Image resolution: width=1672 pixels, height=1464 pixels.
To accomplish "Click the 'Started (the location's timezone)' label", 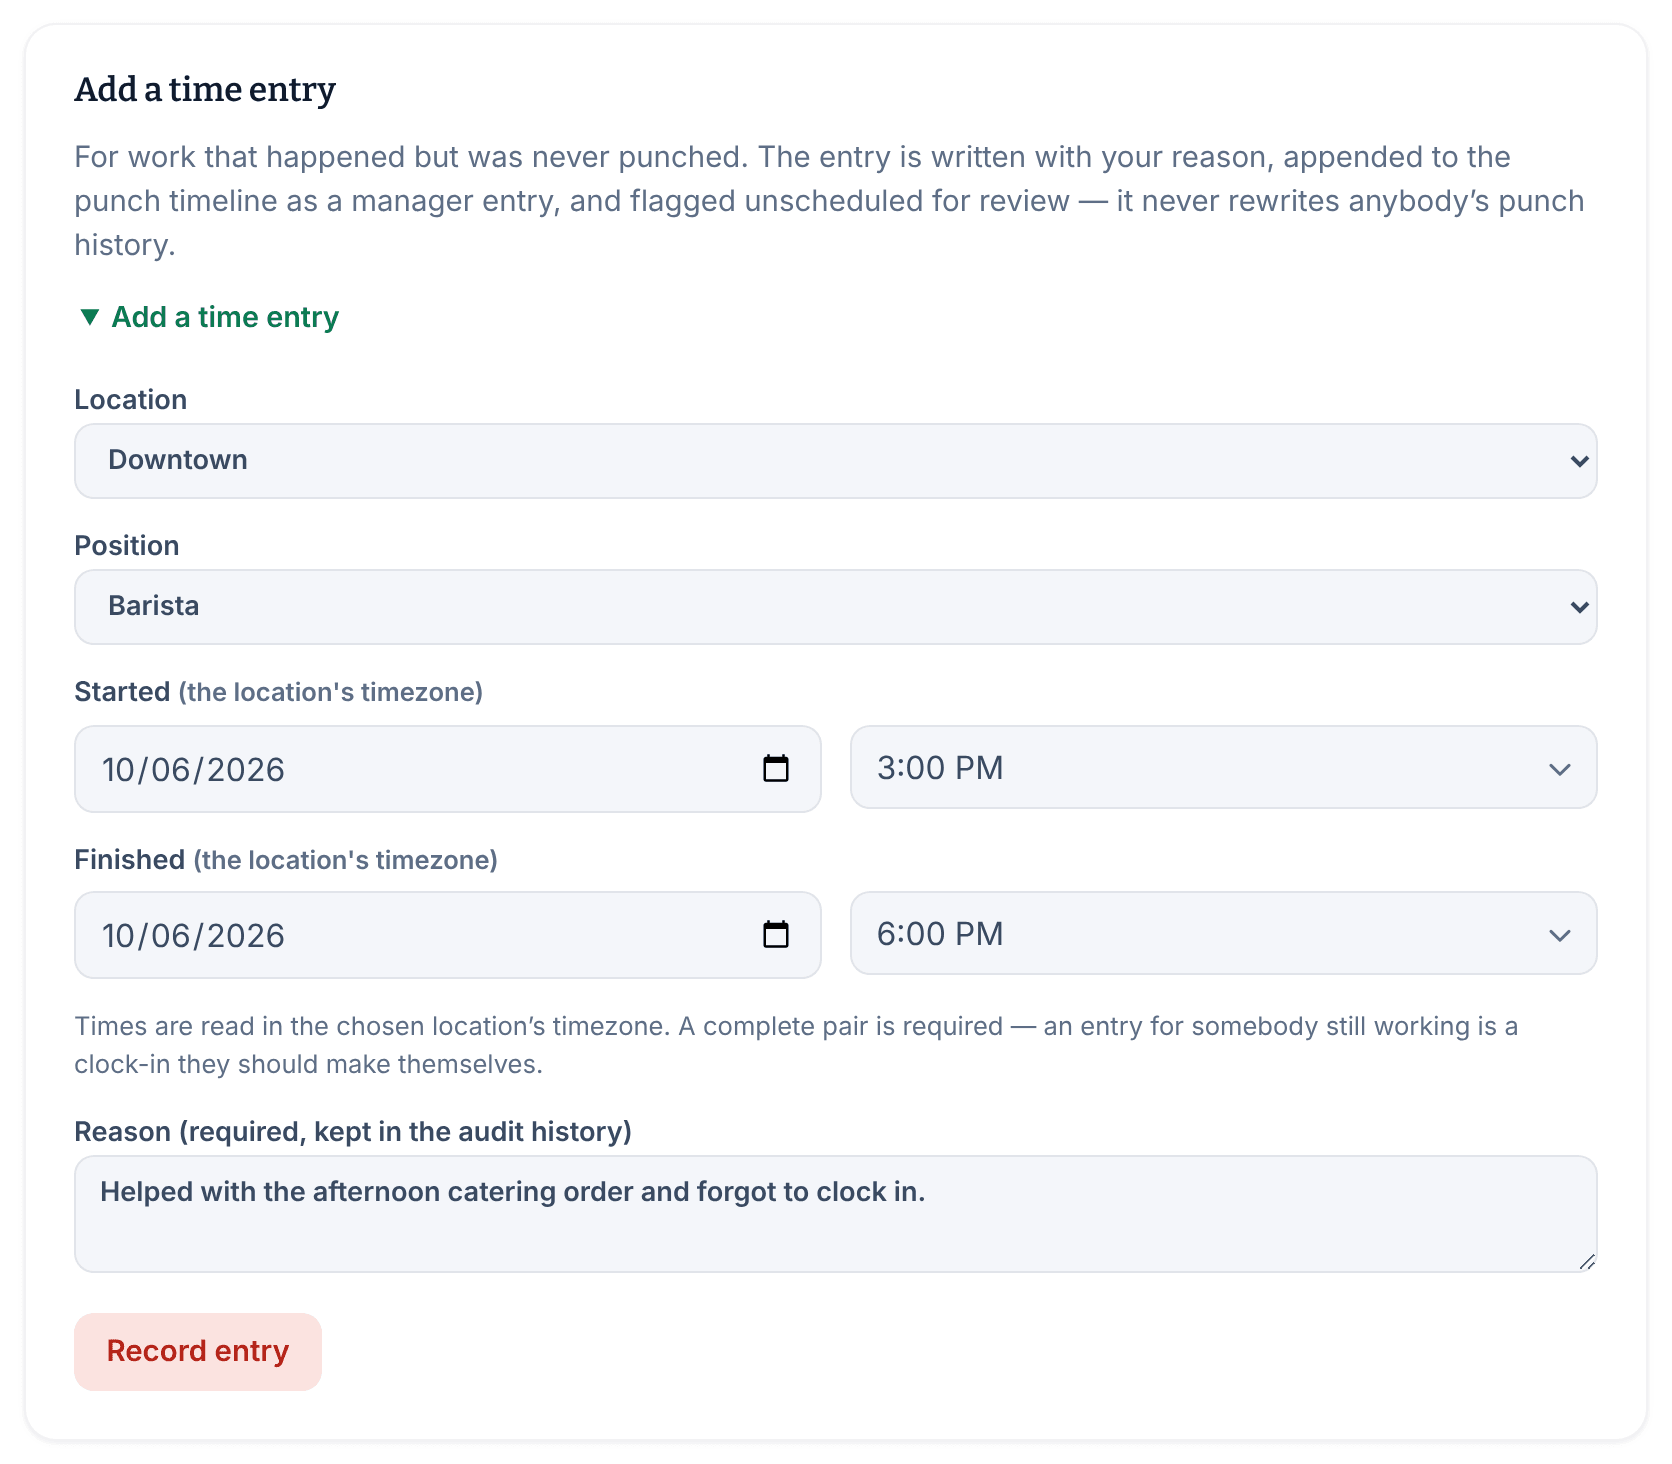I will click(279, 692).
